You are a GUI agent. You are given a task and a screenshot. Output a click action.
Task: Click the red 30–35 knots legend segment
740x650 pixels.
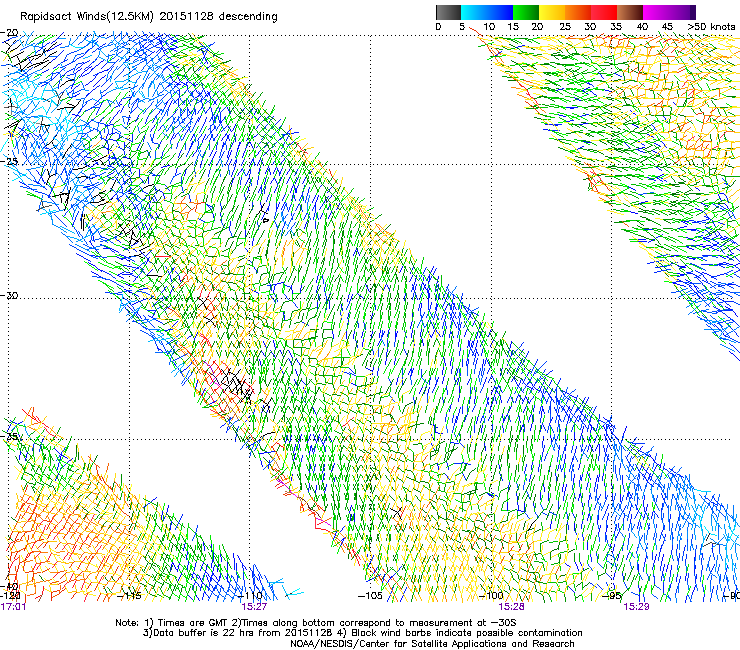[604, 12]
